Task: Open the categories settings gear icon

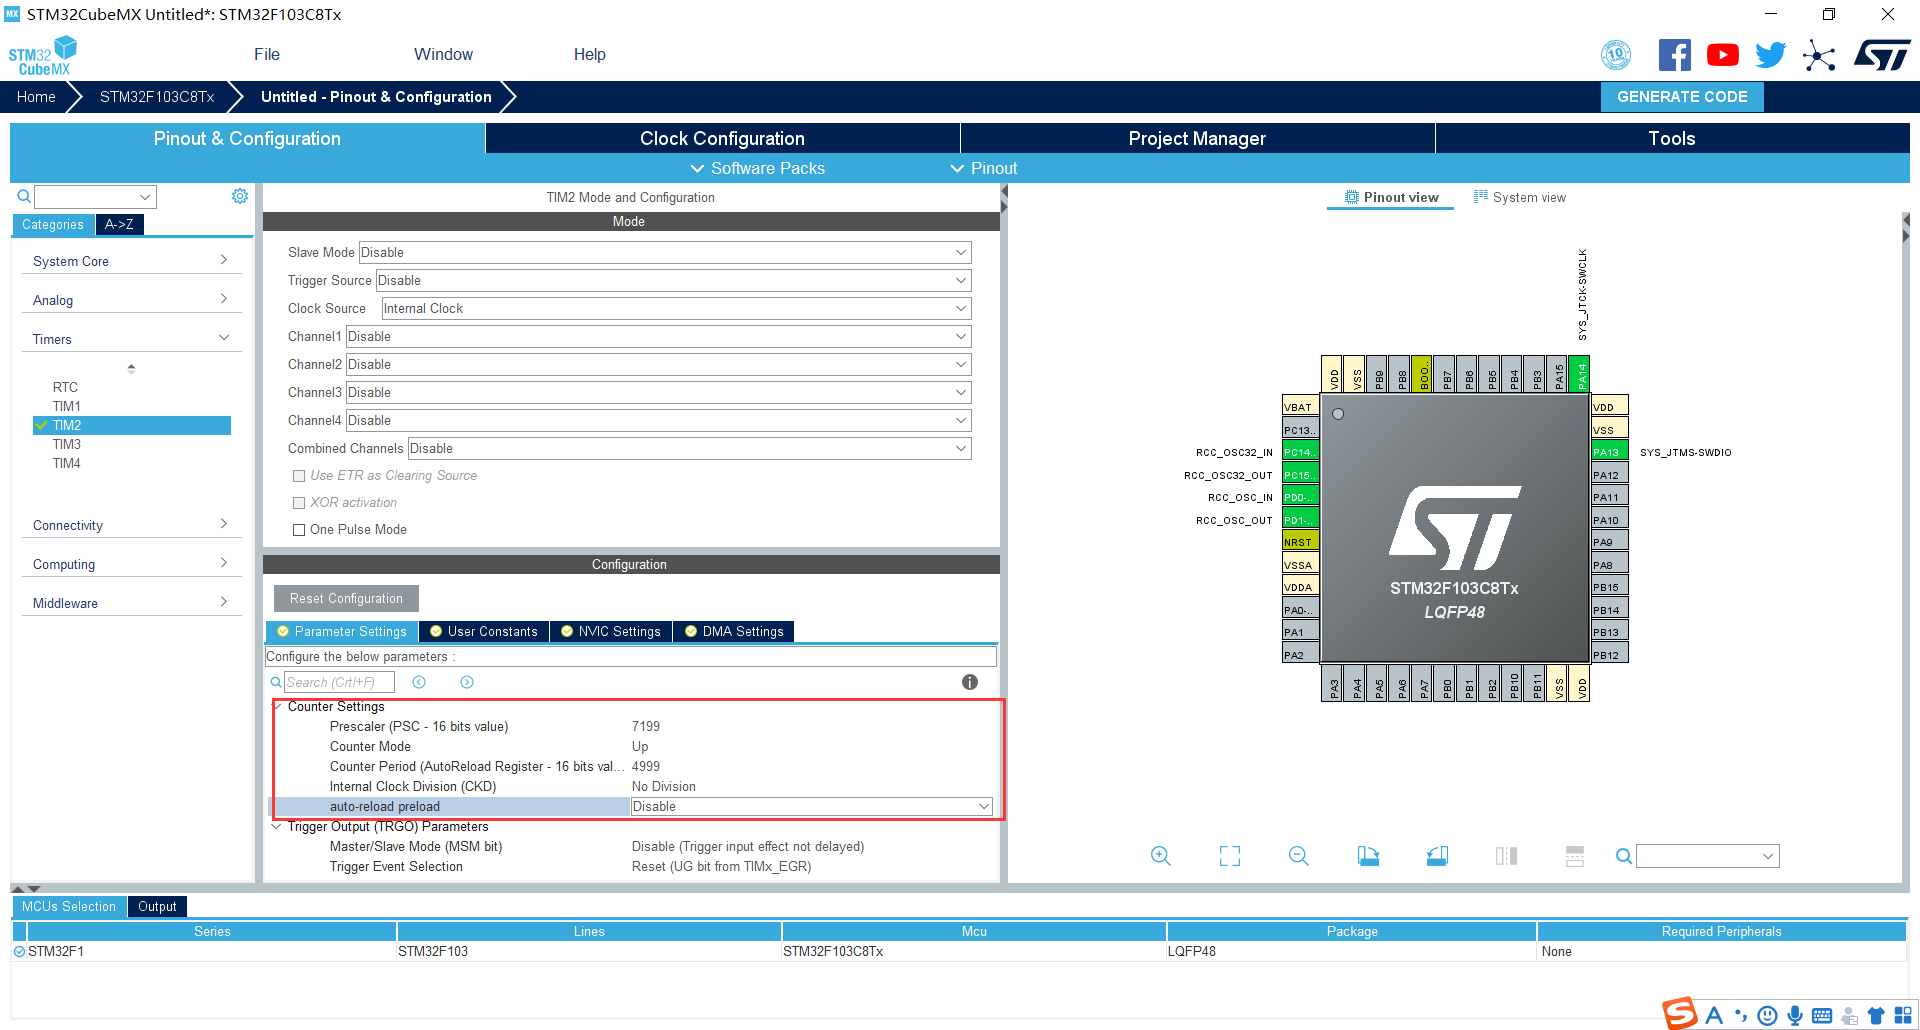Action: (240, 196)
